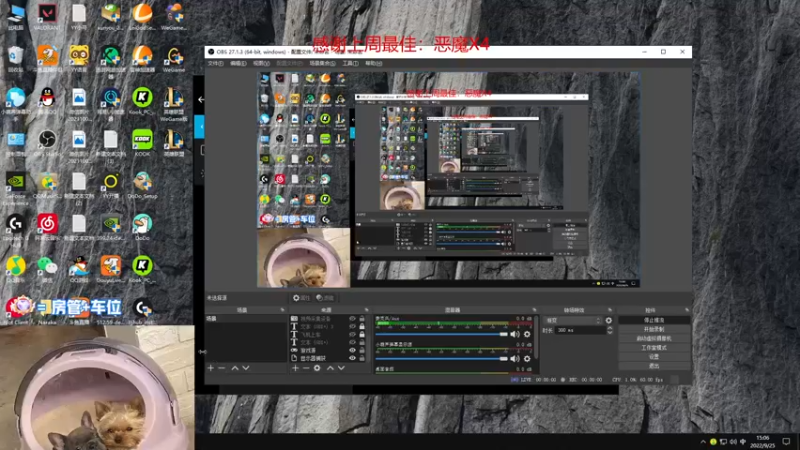Click the 滤镜 filters button above sources
The height and width of the screenshot is (450, 800).
324,298
